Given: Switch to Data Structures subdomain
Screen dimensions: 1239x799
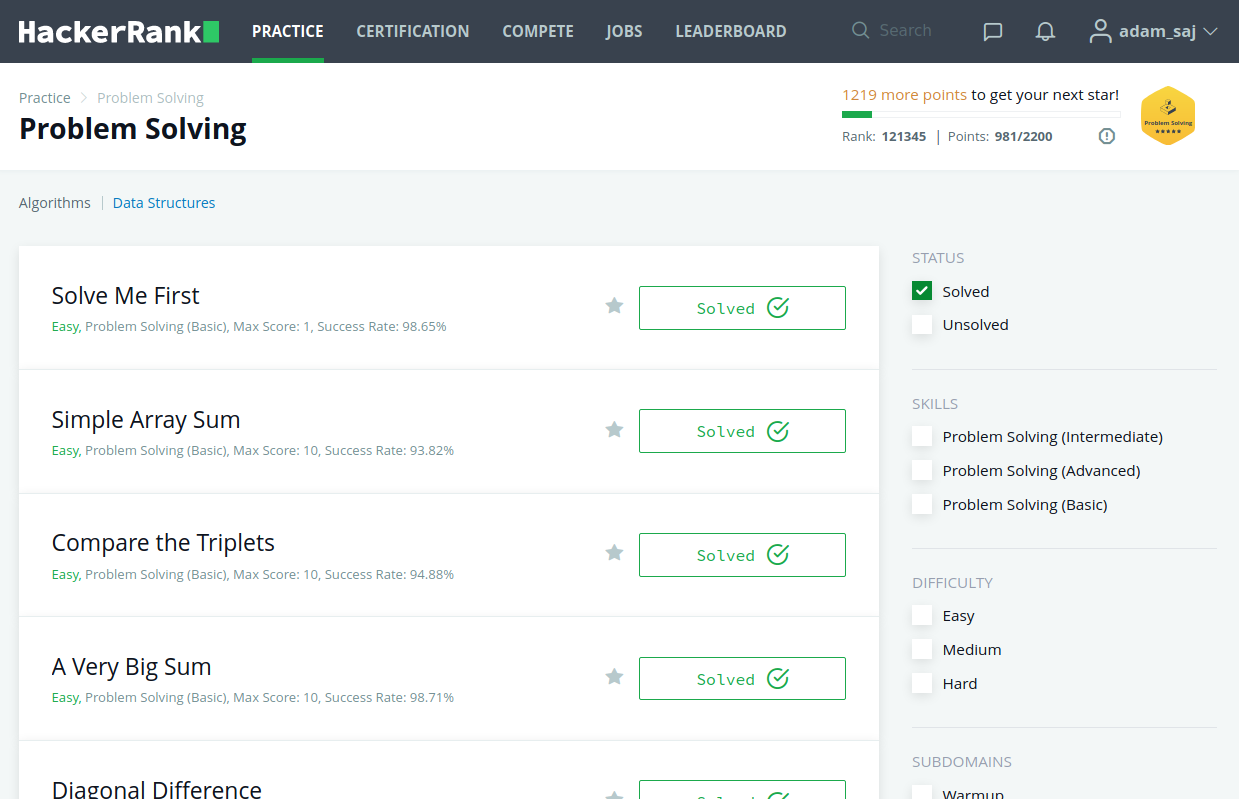Looking at the screenshot, I should click(164, 203).
